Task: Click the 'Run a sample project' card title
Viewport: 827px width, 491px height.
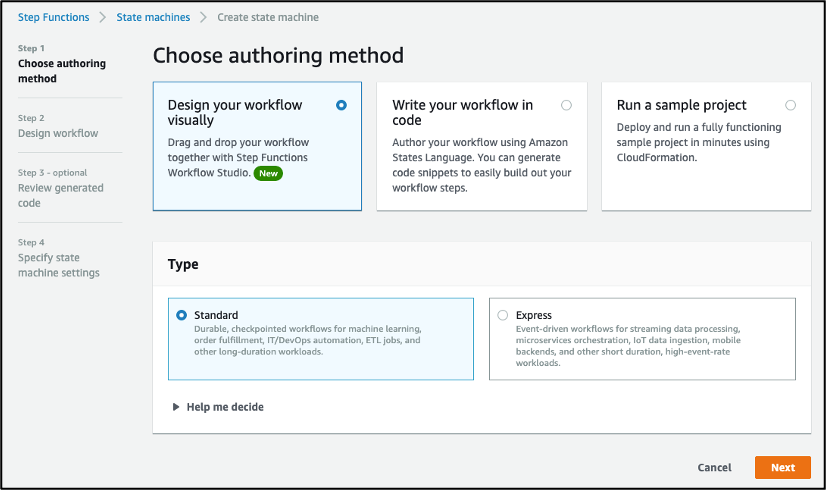Action: 681,105
